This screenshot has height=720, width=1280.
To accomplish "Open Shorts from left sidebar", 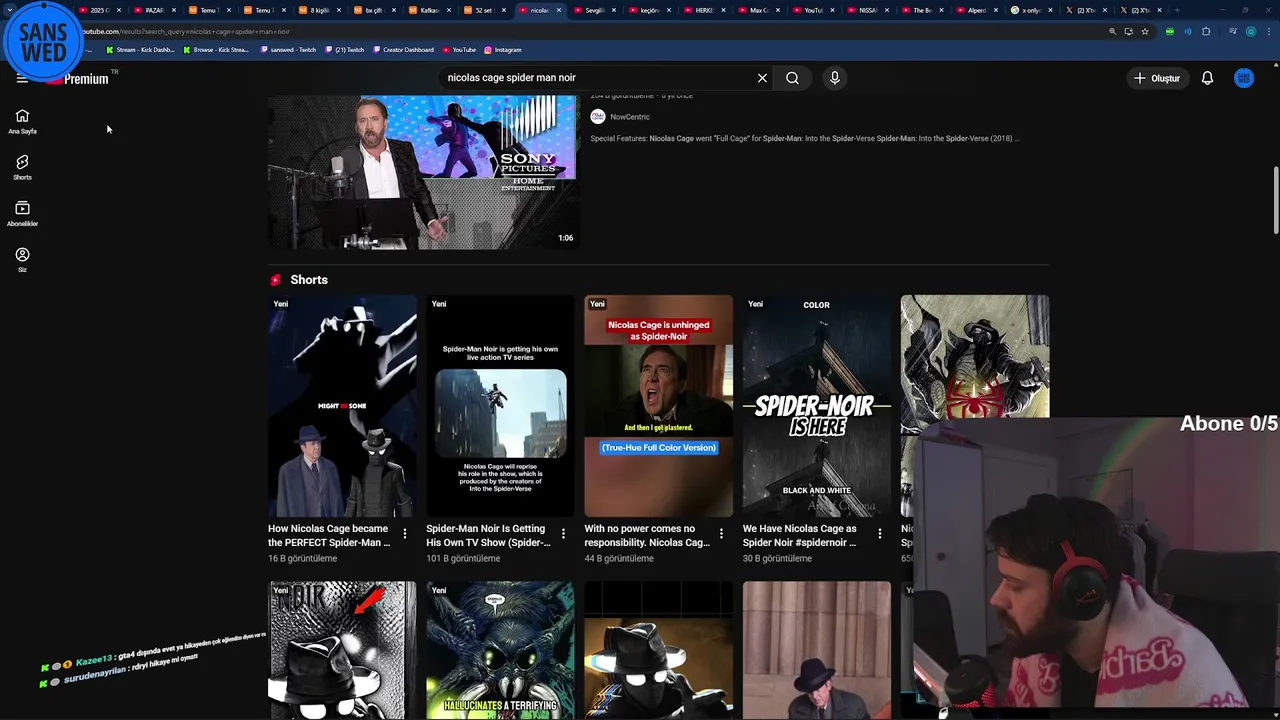I will pyautogui.click(x=22, y=167).
